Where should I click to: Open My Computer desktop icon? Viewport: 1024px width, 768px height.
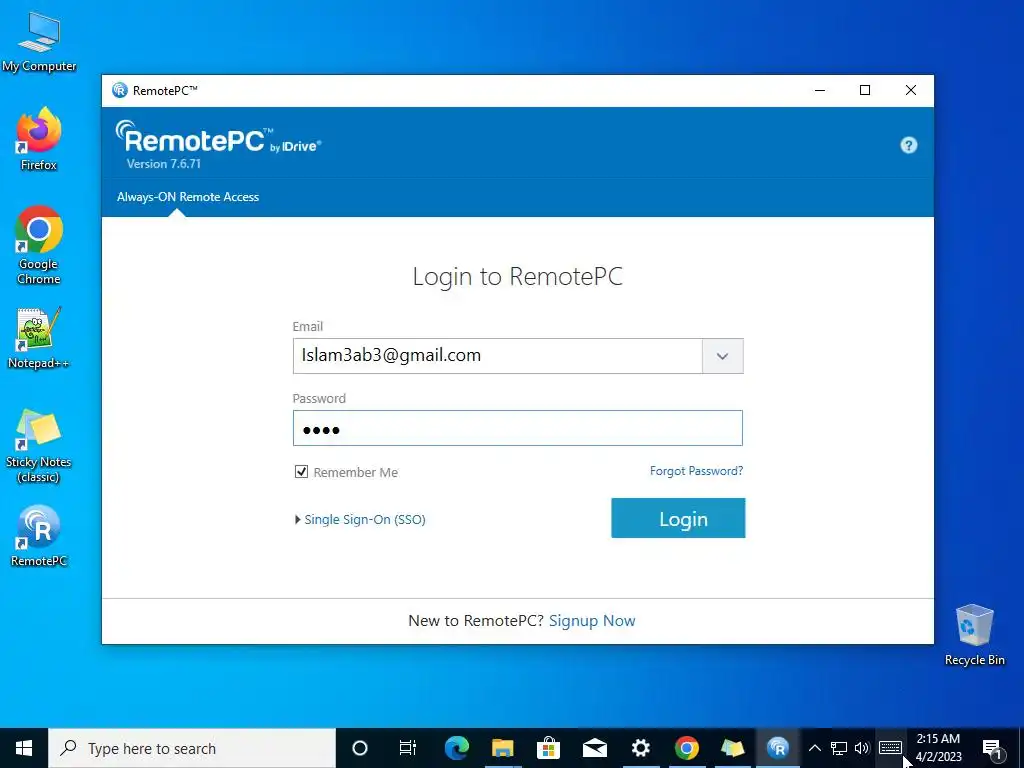(39, 42)
